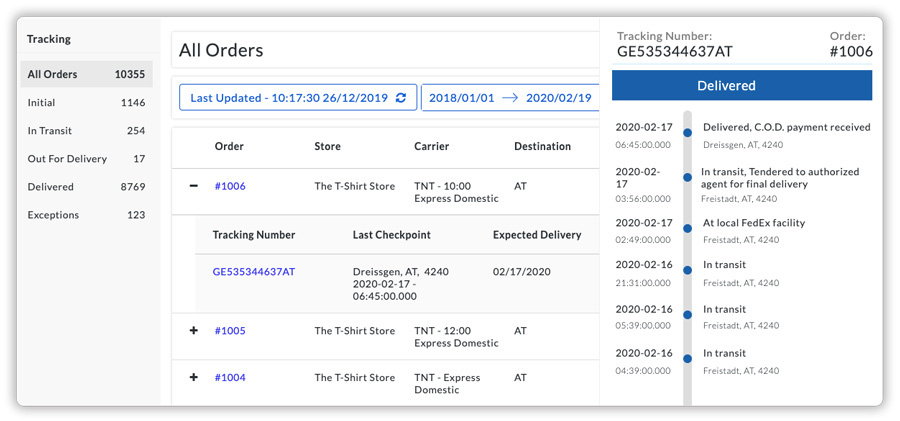
Task: Click 'At local FedEx facility' event text
Action: (754, 223)
